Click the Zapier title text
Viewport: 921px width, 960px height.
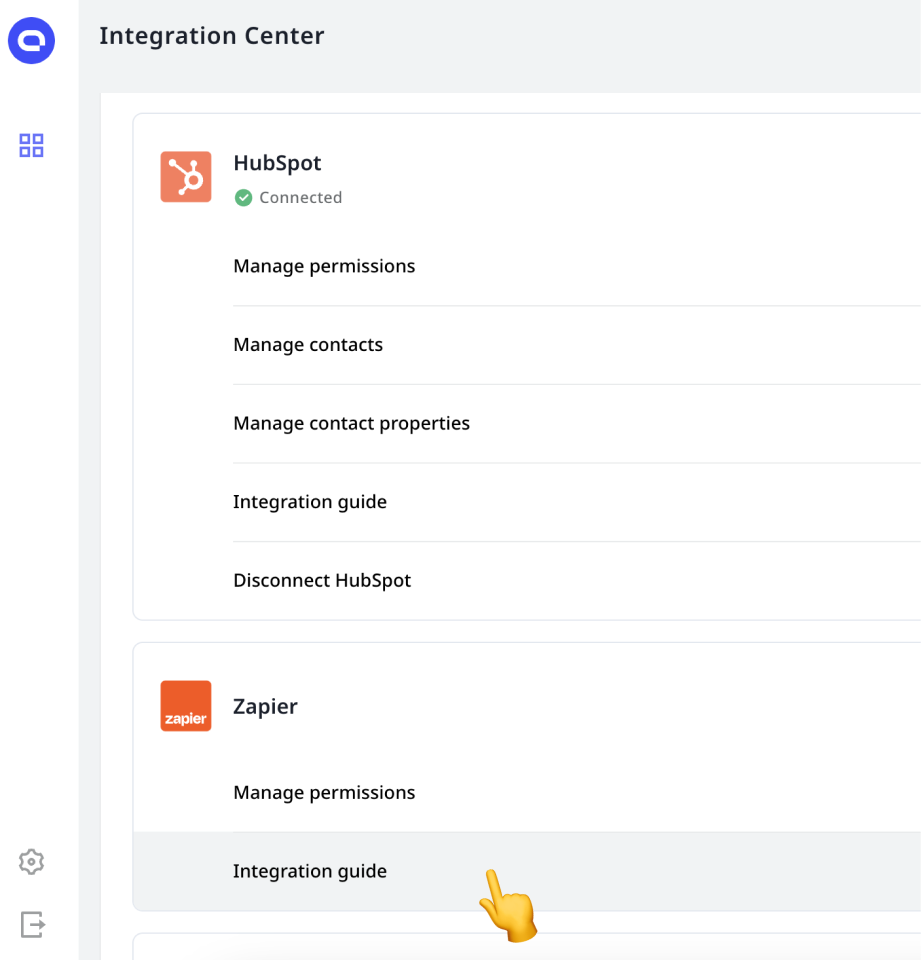(x=265, y=707)
